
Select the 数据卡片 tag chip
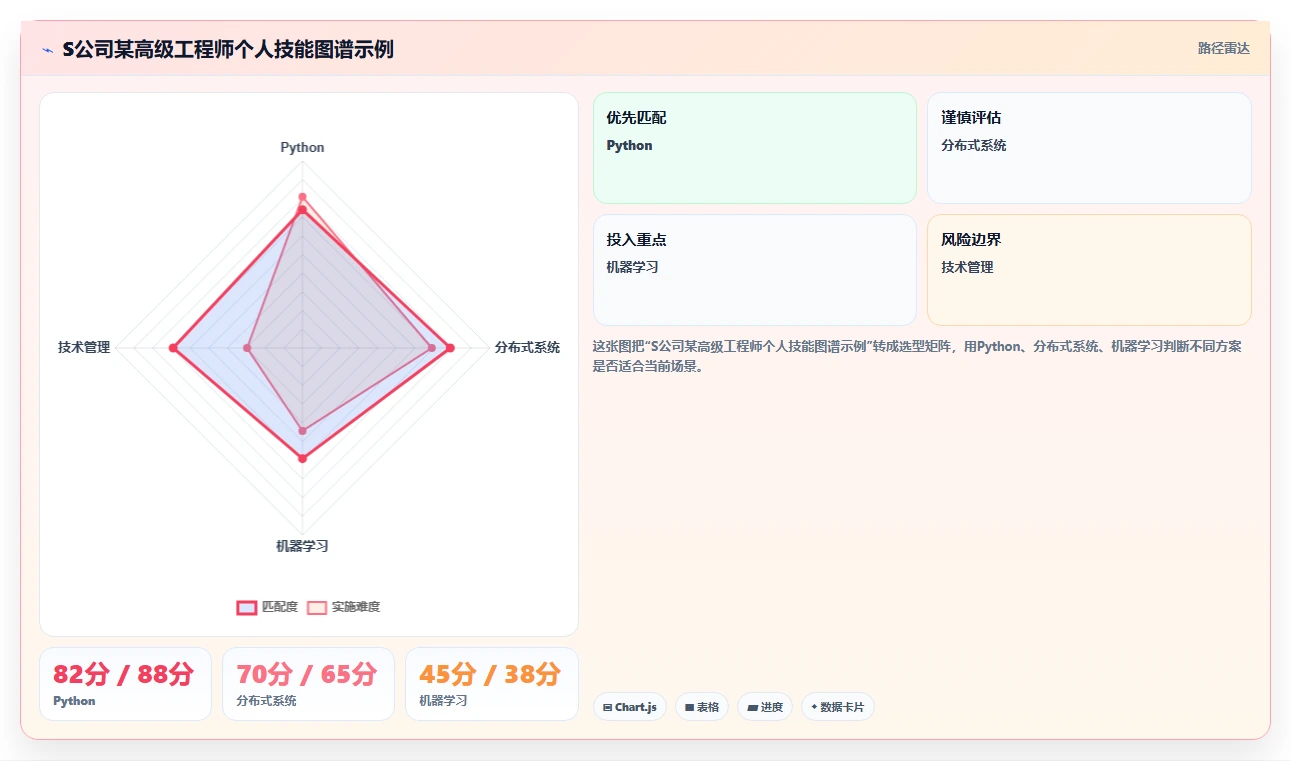838,707
